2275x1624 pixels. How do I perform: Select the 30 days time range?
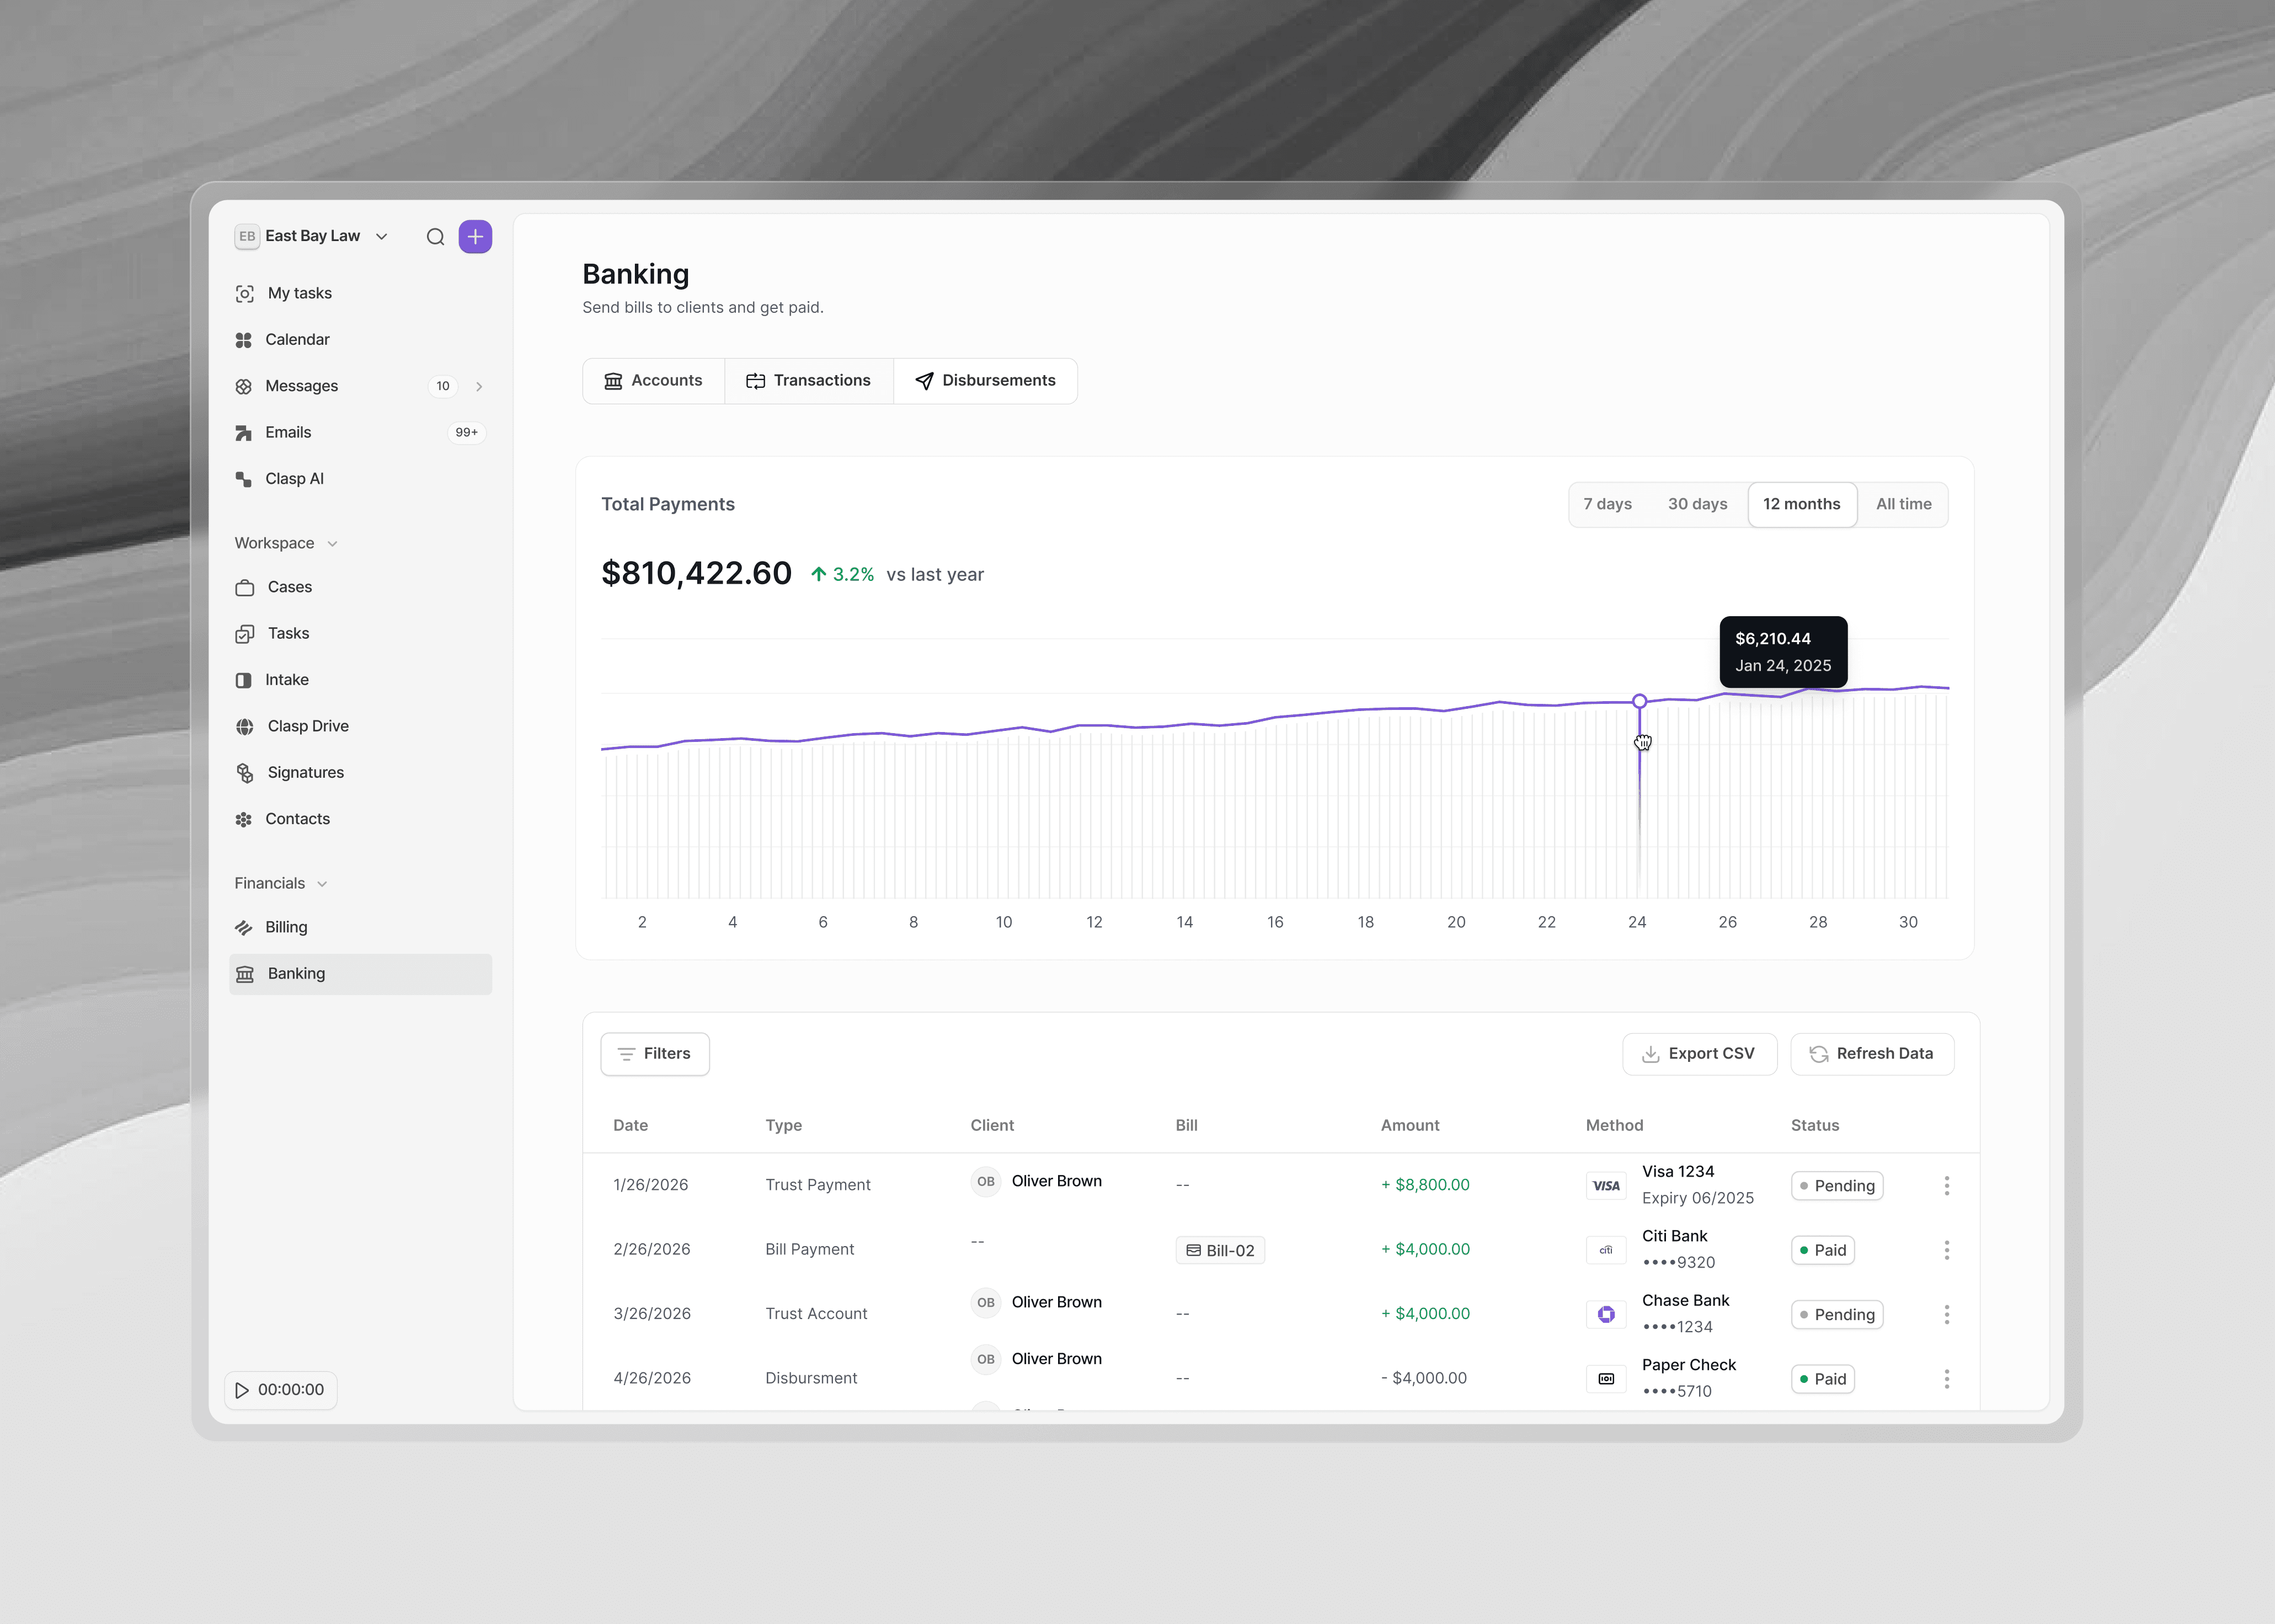coord(1697,504)
